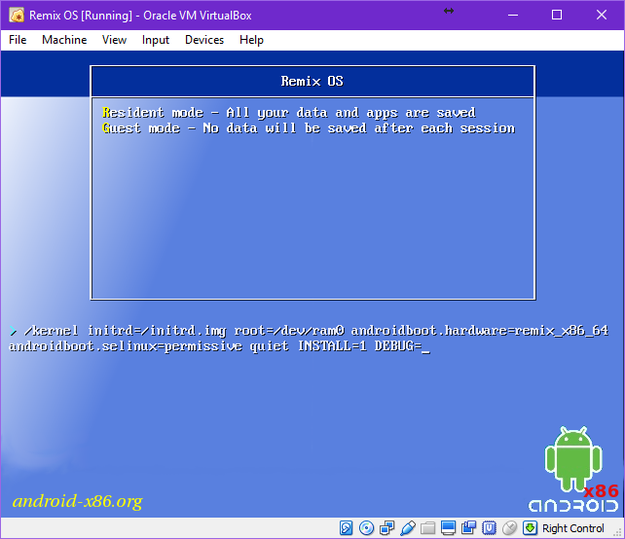Click the Right Control host key label
625x539 pixels.
[x=573, y=528]
